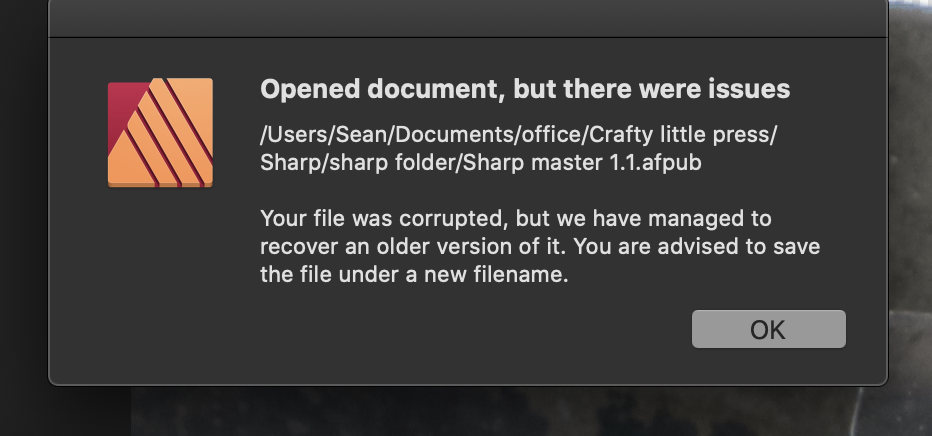
Task: Click the dark panel left of dialog
Action: pos(24,218)
